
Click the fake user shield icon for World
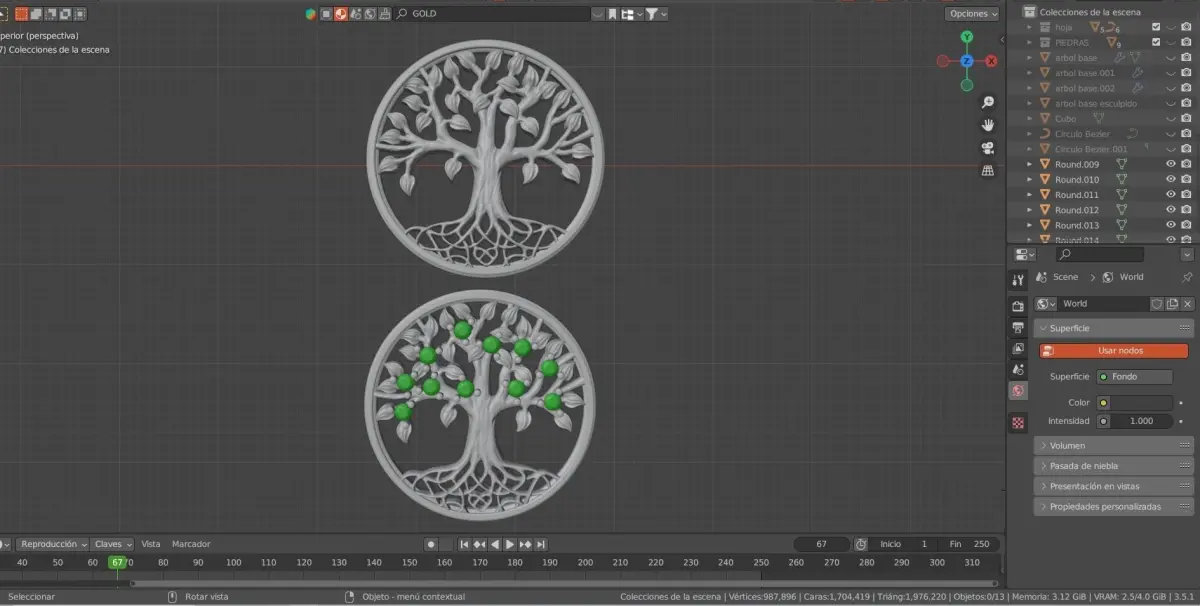coord(1157,304)
